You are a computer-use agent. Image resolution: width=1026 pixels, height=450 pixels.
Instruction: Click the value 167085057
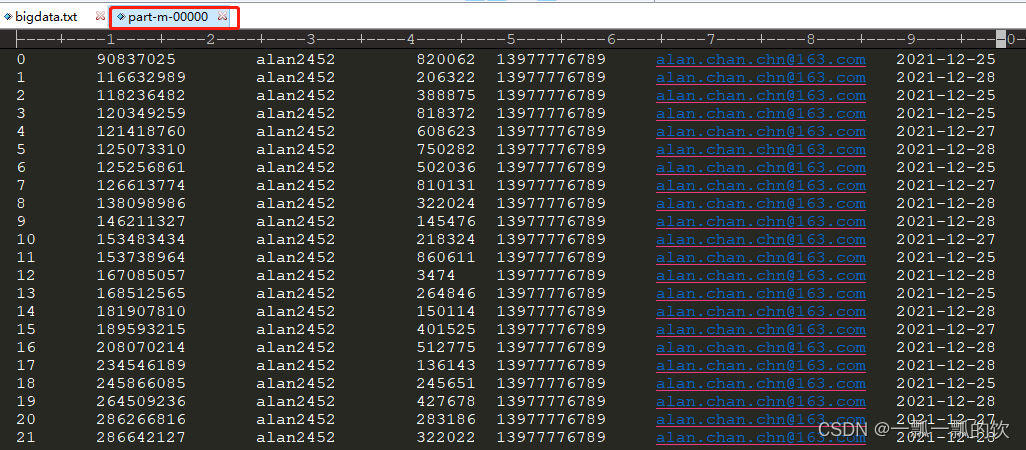[x=141, y=275]
